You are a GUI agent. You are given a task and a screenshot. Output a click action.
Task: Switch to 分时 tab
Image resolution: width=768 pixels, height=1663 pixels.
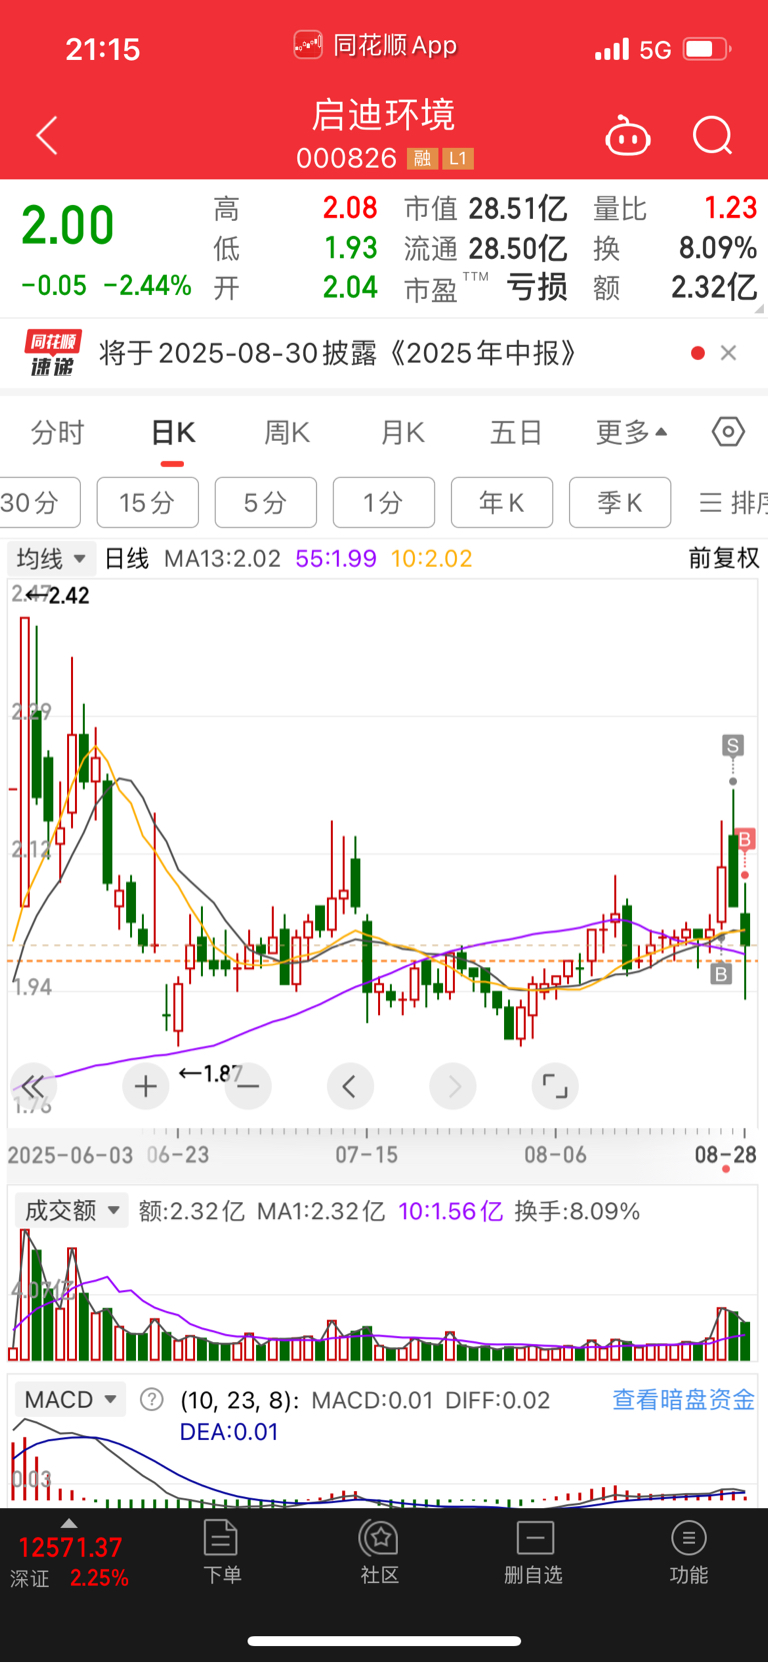[x=57, y=433]
